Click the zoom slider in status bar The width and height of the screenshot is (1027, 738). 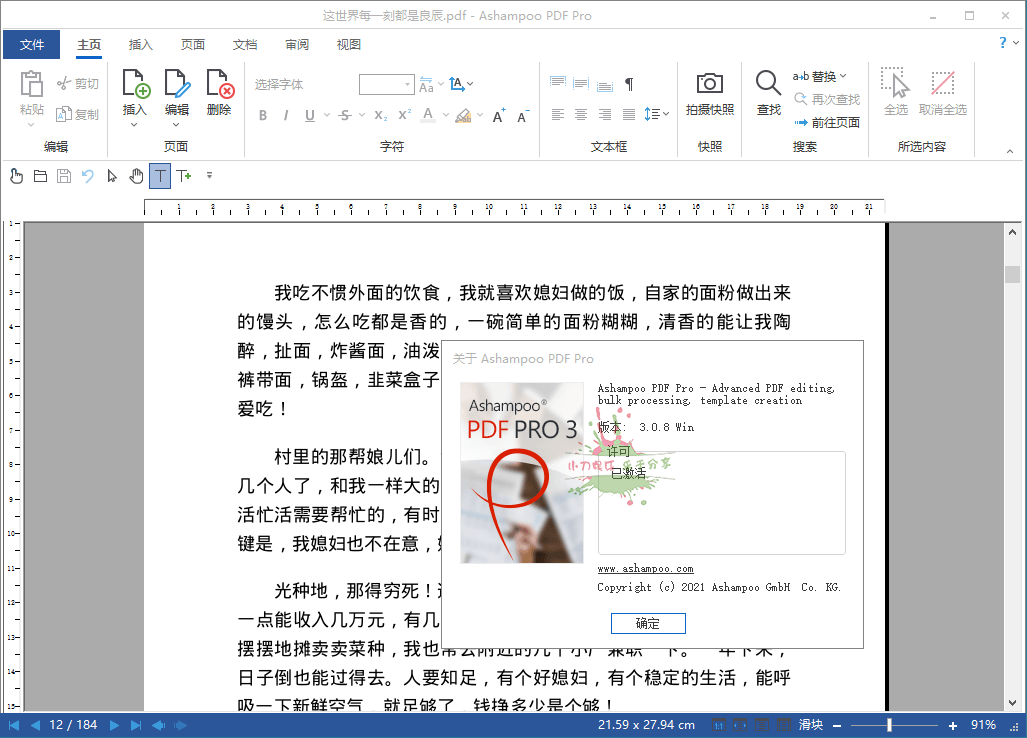pyautogui.click(x=889, y=725)
